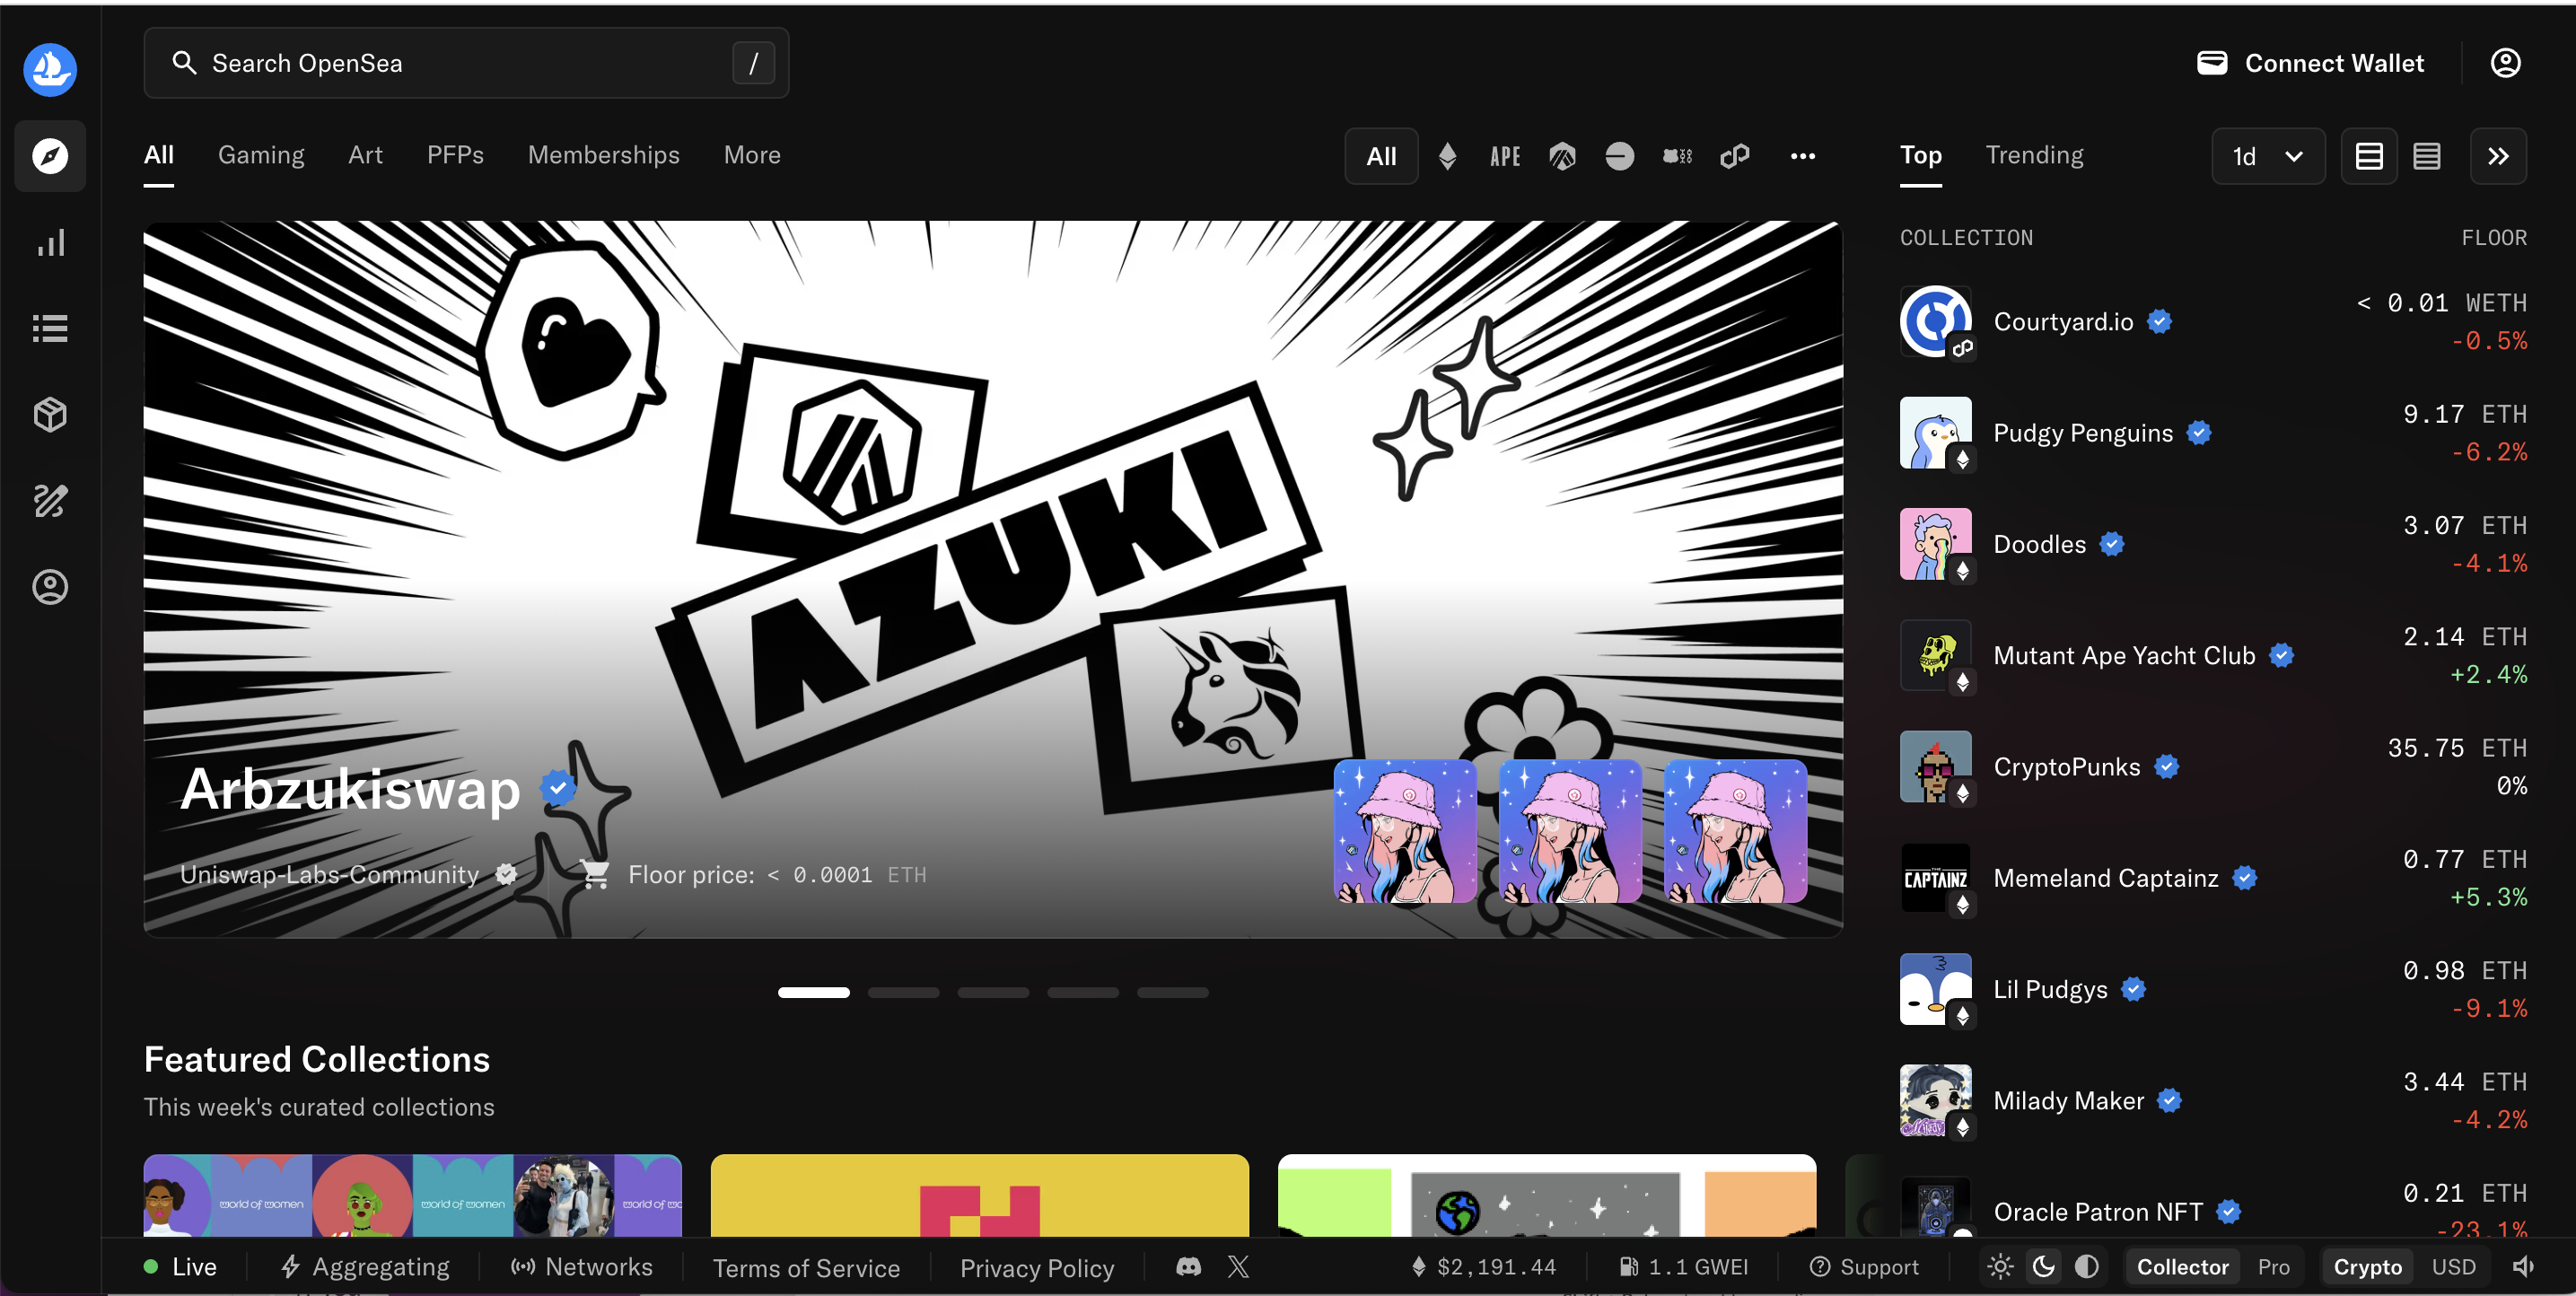
Task: Select contrast theme half-circle icon
Action: point(2087,1267)
